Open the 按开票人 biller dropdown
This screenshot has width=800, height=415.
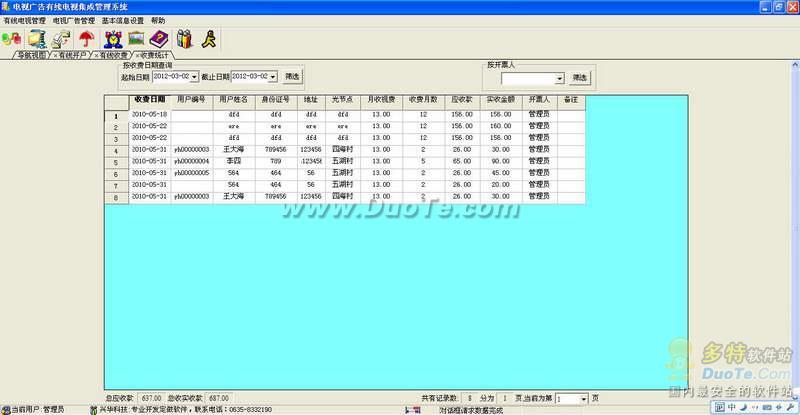[x=559, y=77]
